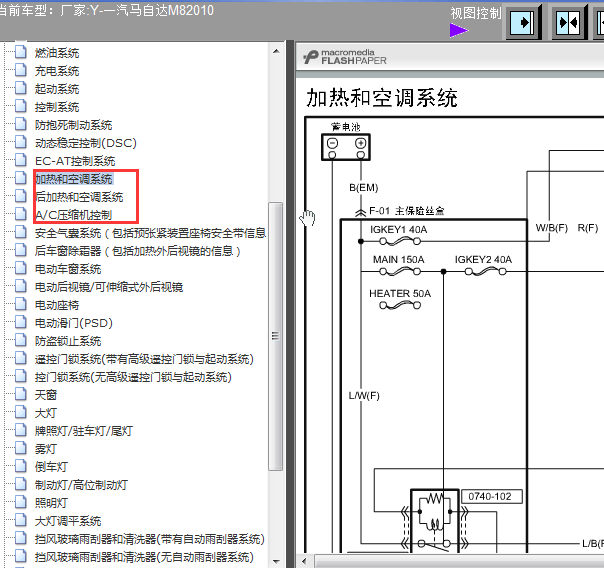The image size is (604, 568).
Task: Click page icon beside 照明灯
Action: (x=21, y=503)
